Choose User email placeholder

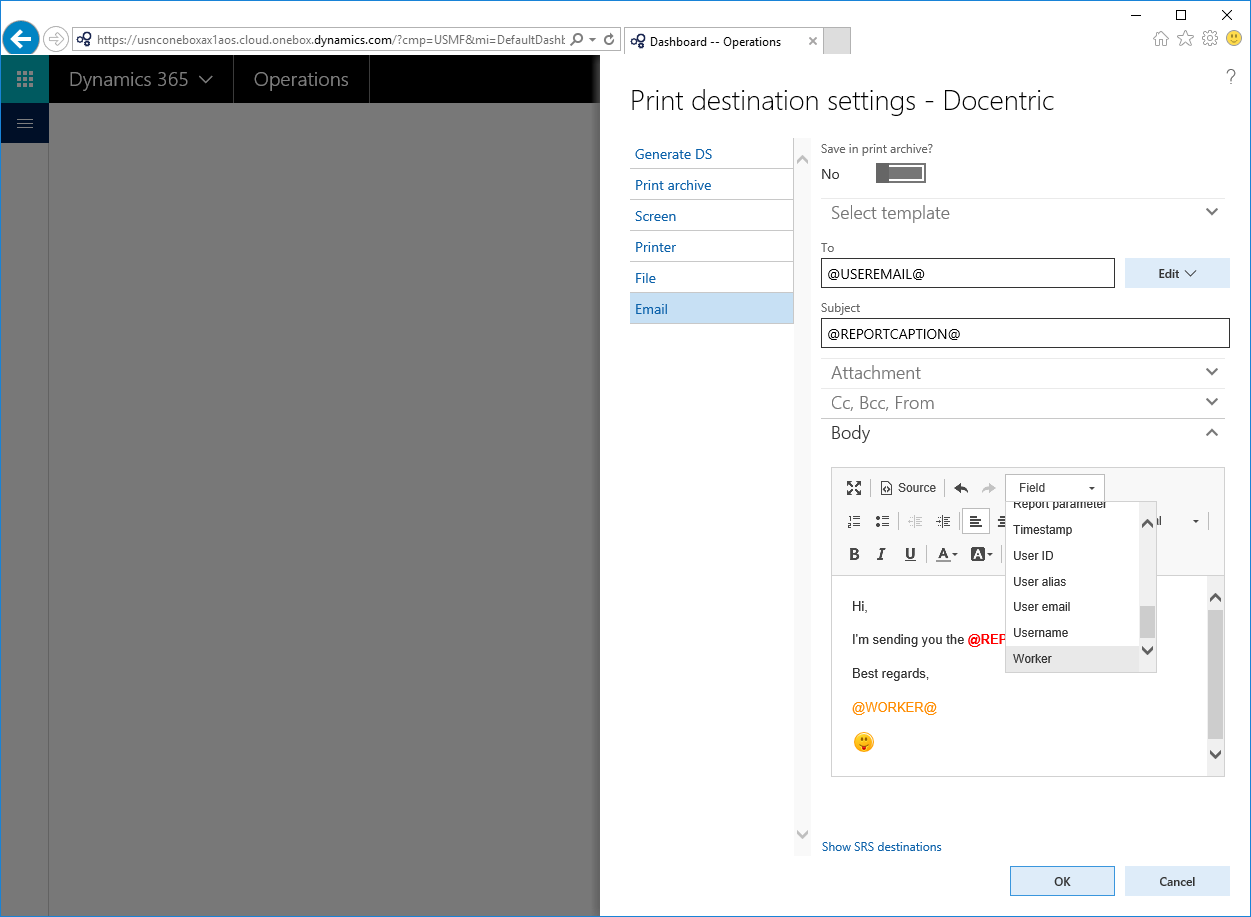1072,607
